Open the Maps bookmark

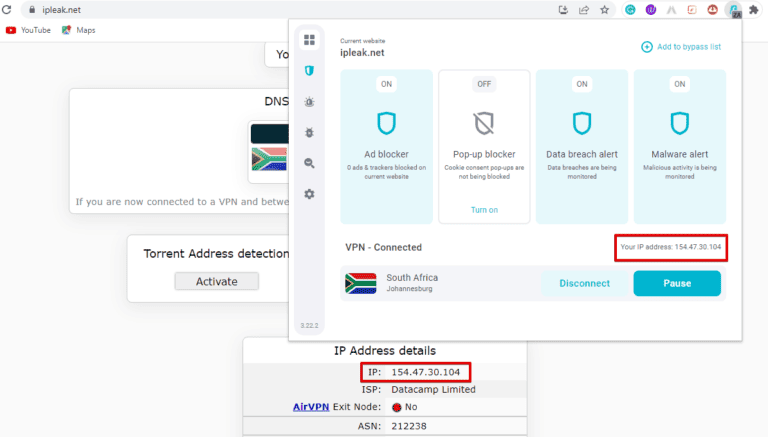point(78,30)
